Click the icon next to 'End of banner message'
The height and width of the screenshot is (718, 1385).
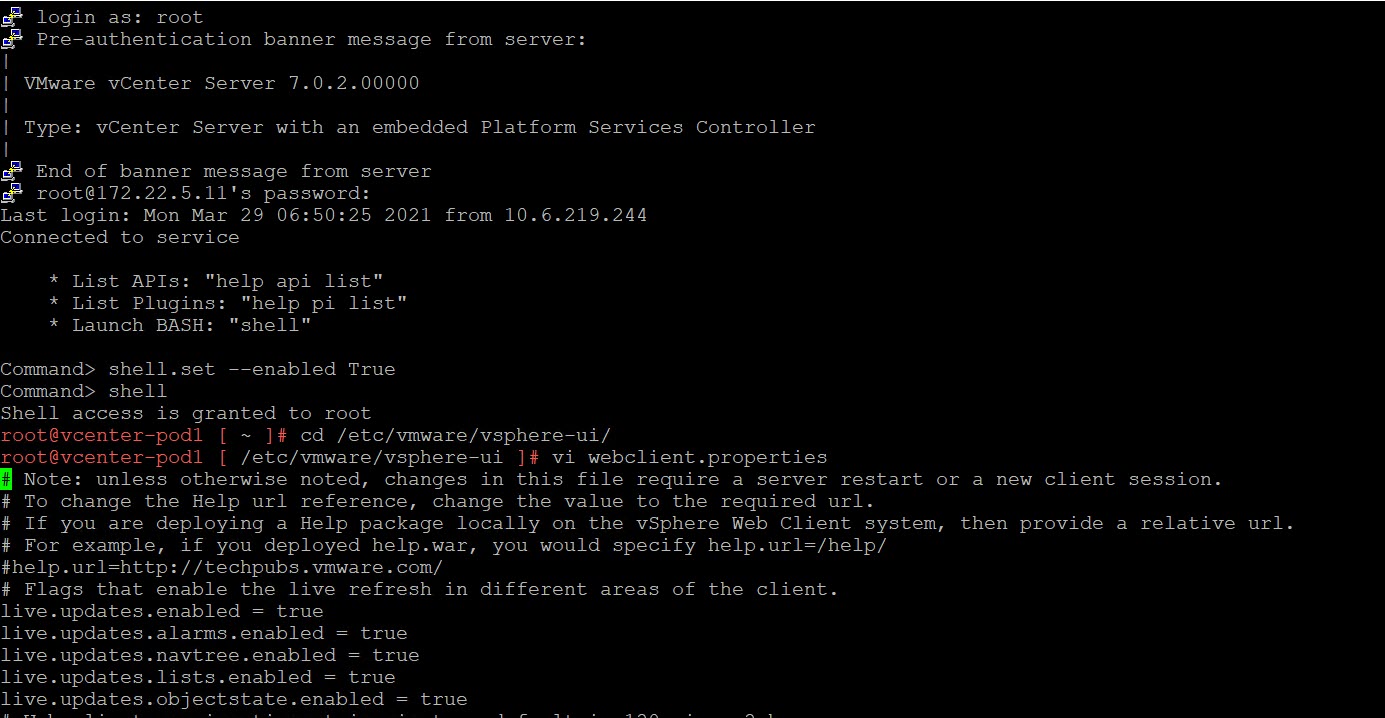click(12, 171)
